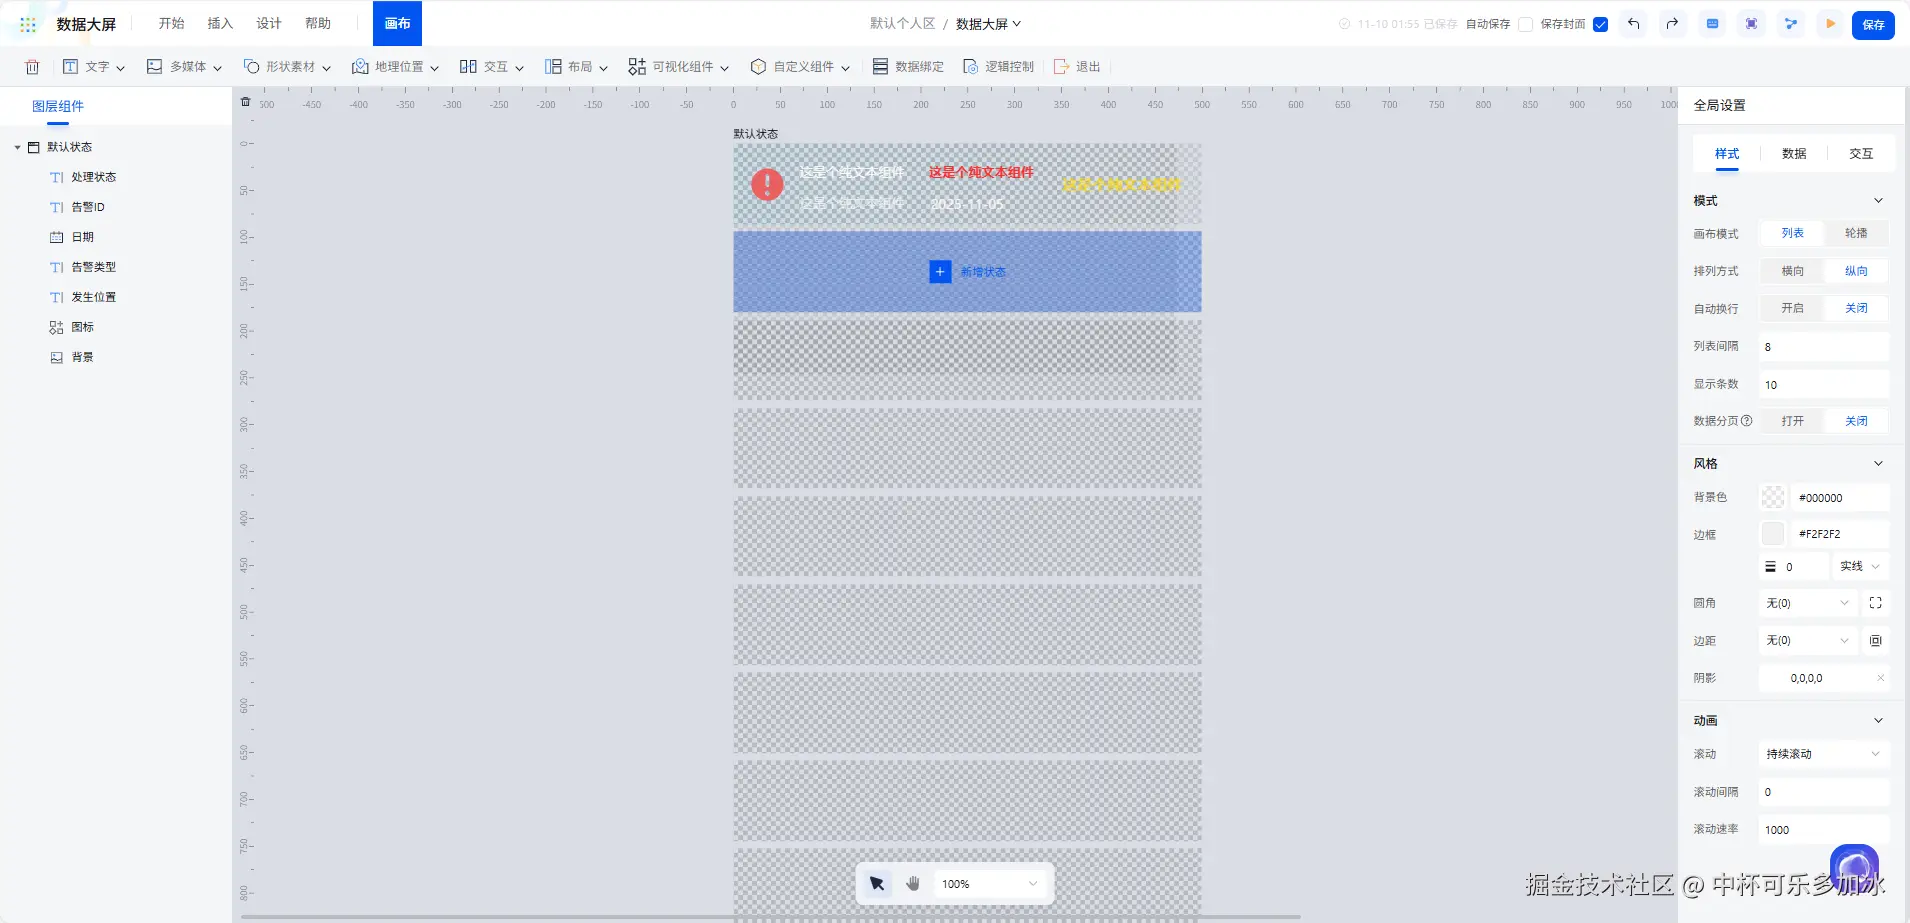Open the 100% zoom dropdown
The height and width of the screenshot is (923, 1910).
click(990, 884)
